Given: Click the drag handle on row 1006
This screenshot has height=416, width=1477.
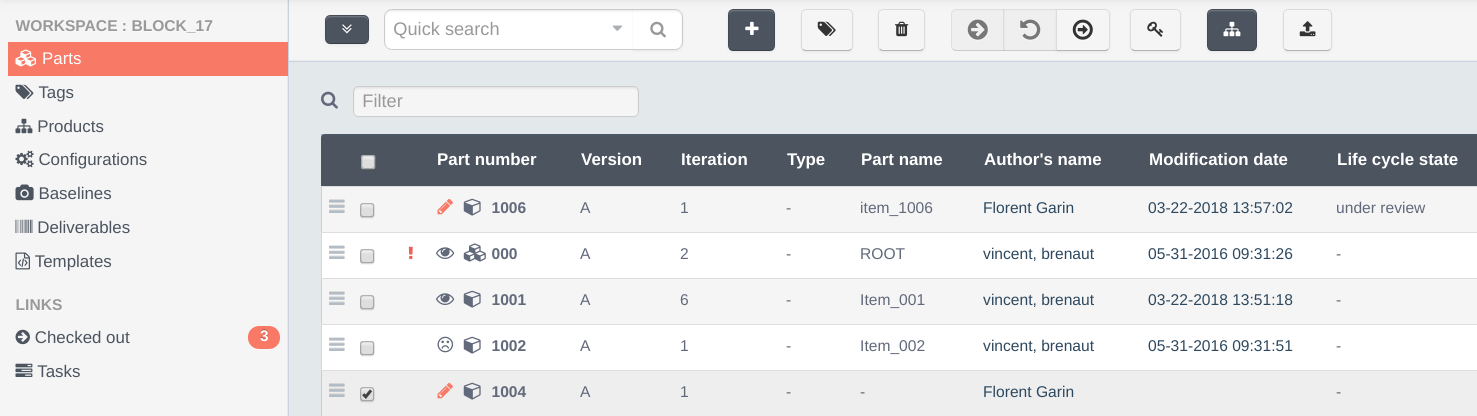Looking at the screenshot, I should pos(337,207).
